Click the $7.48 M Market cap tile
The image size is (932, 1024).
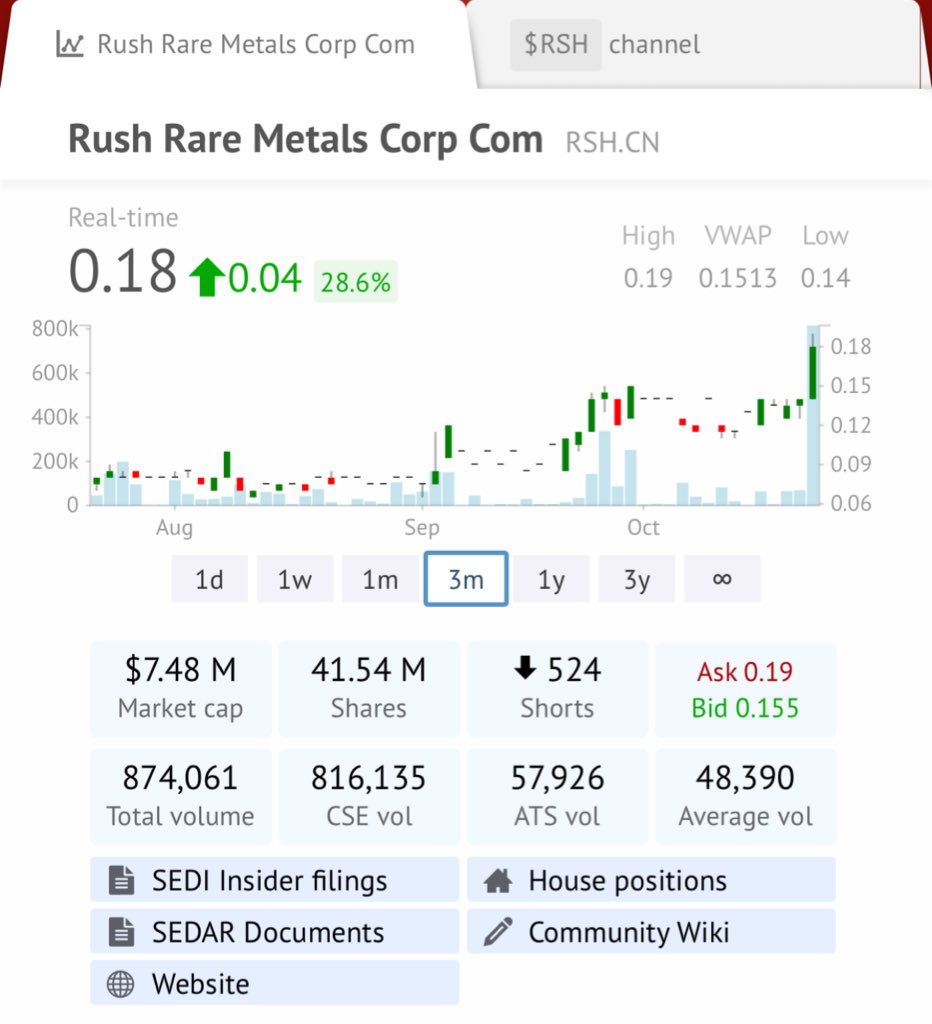pos(181,689)
